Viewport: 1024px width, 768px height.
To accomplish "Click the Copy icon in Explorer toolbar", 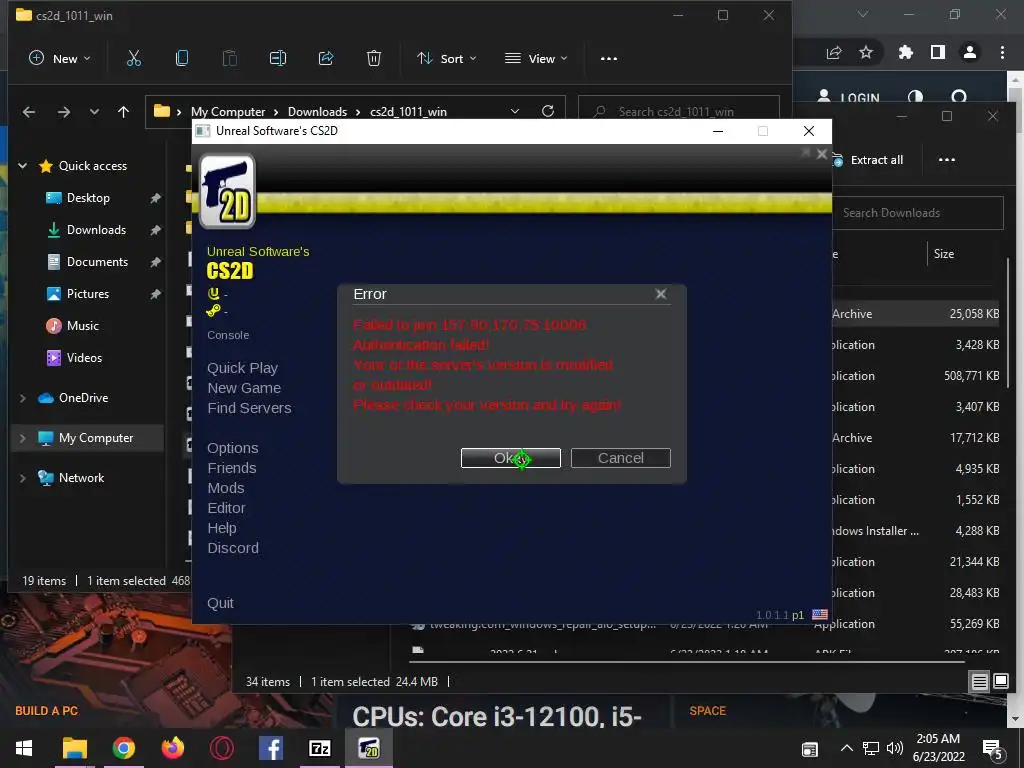I will coord(182,58).
